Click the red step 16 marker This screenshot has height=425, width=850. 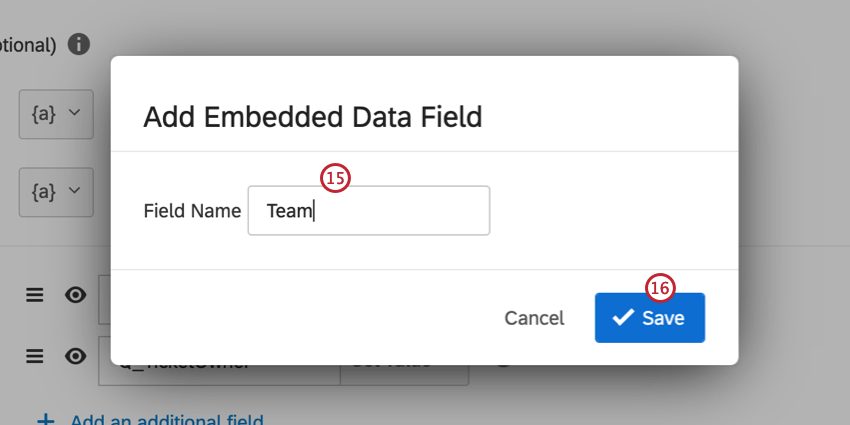tap(660, 288)
